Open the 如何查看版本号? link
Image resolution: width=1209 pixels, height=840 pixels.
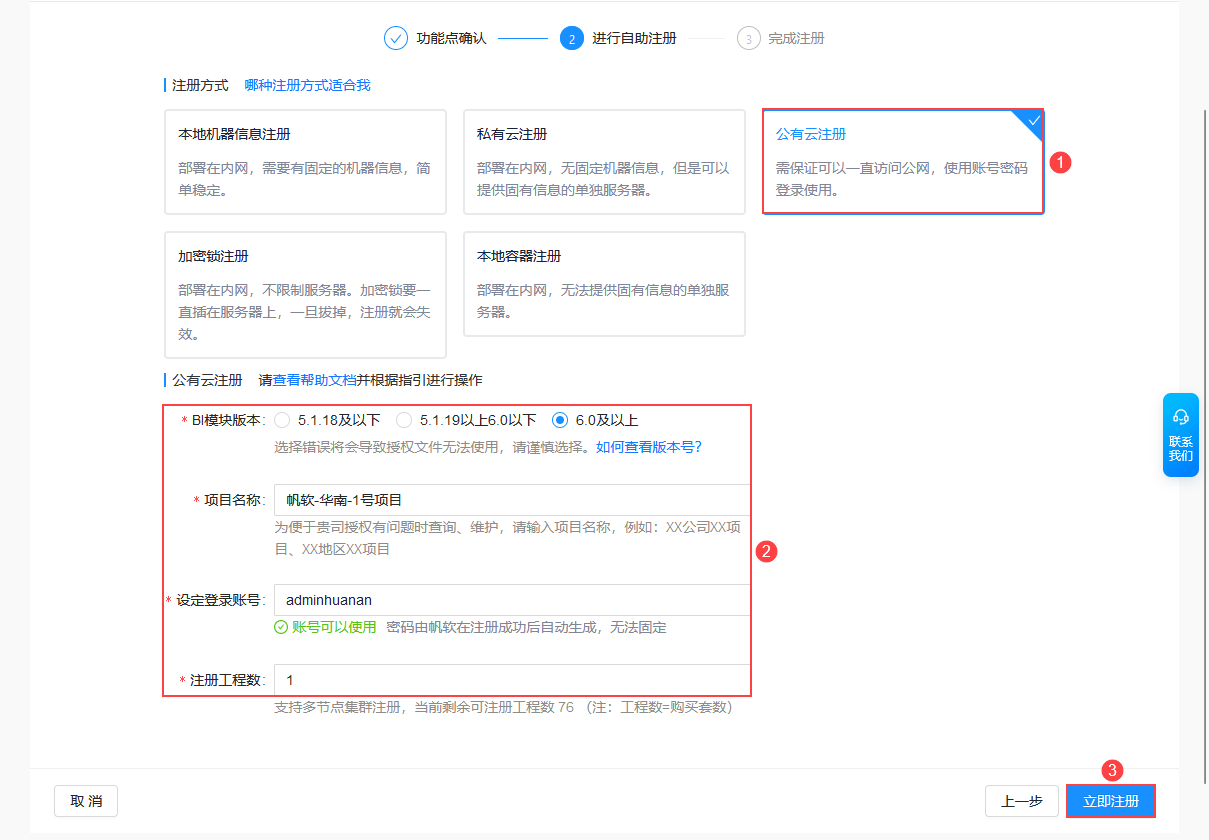[649, 447]
